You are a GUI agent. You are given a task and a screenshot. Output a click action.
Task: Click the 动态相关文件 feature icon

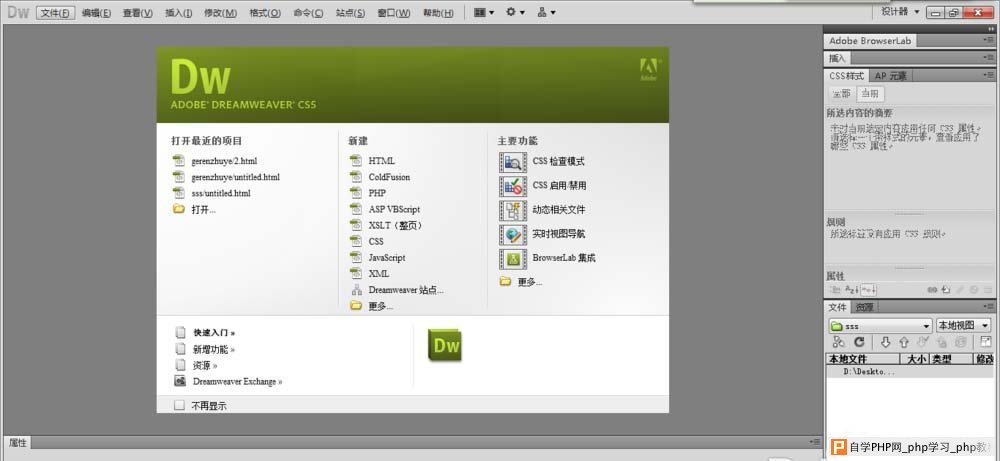513,210
